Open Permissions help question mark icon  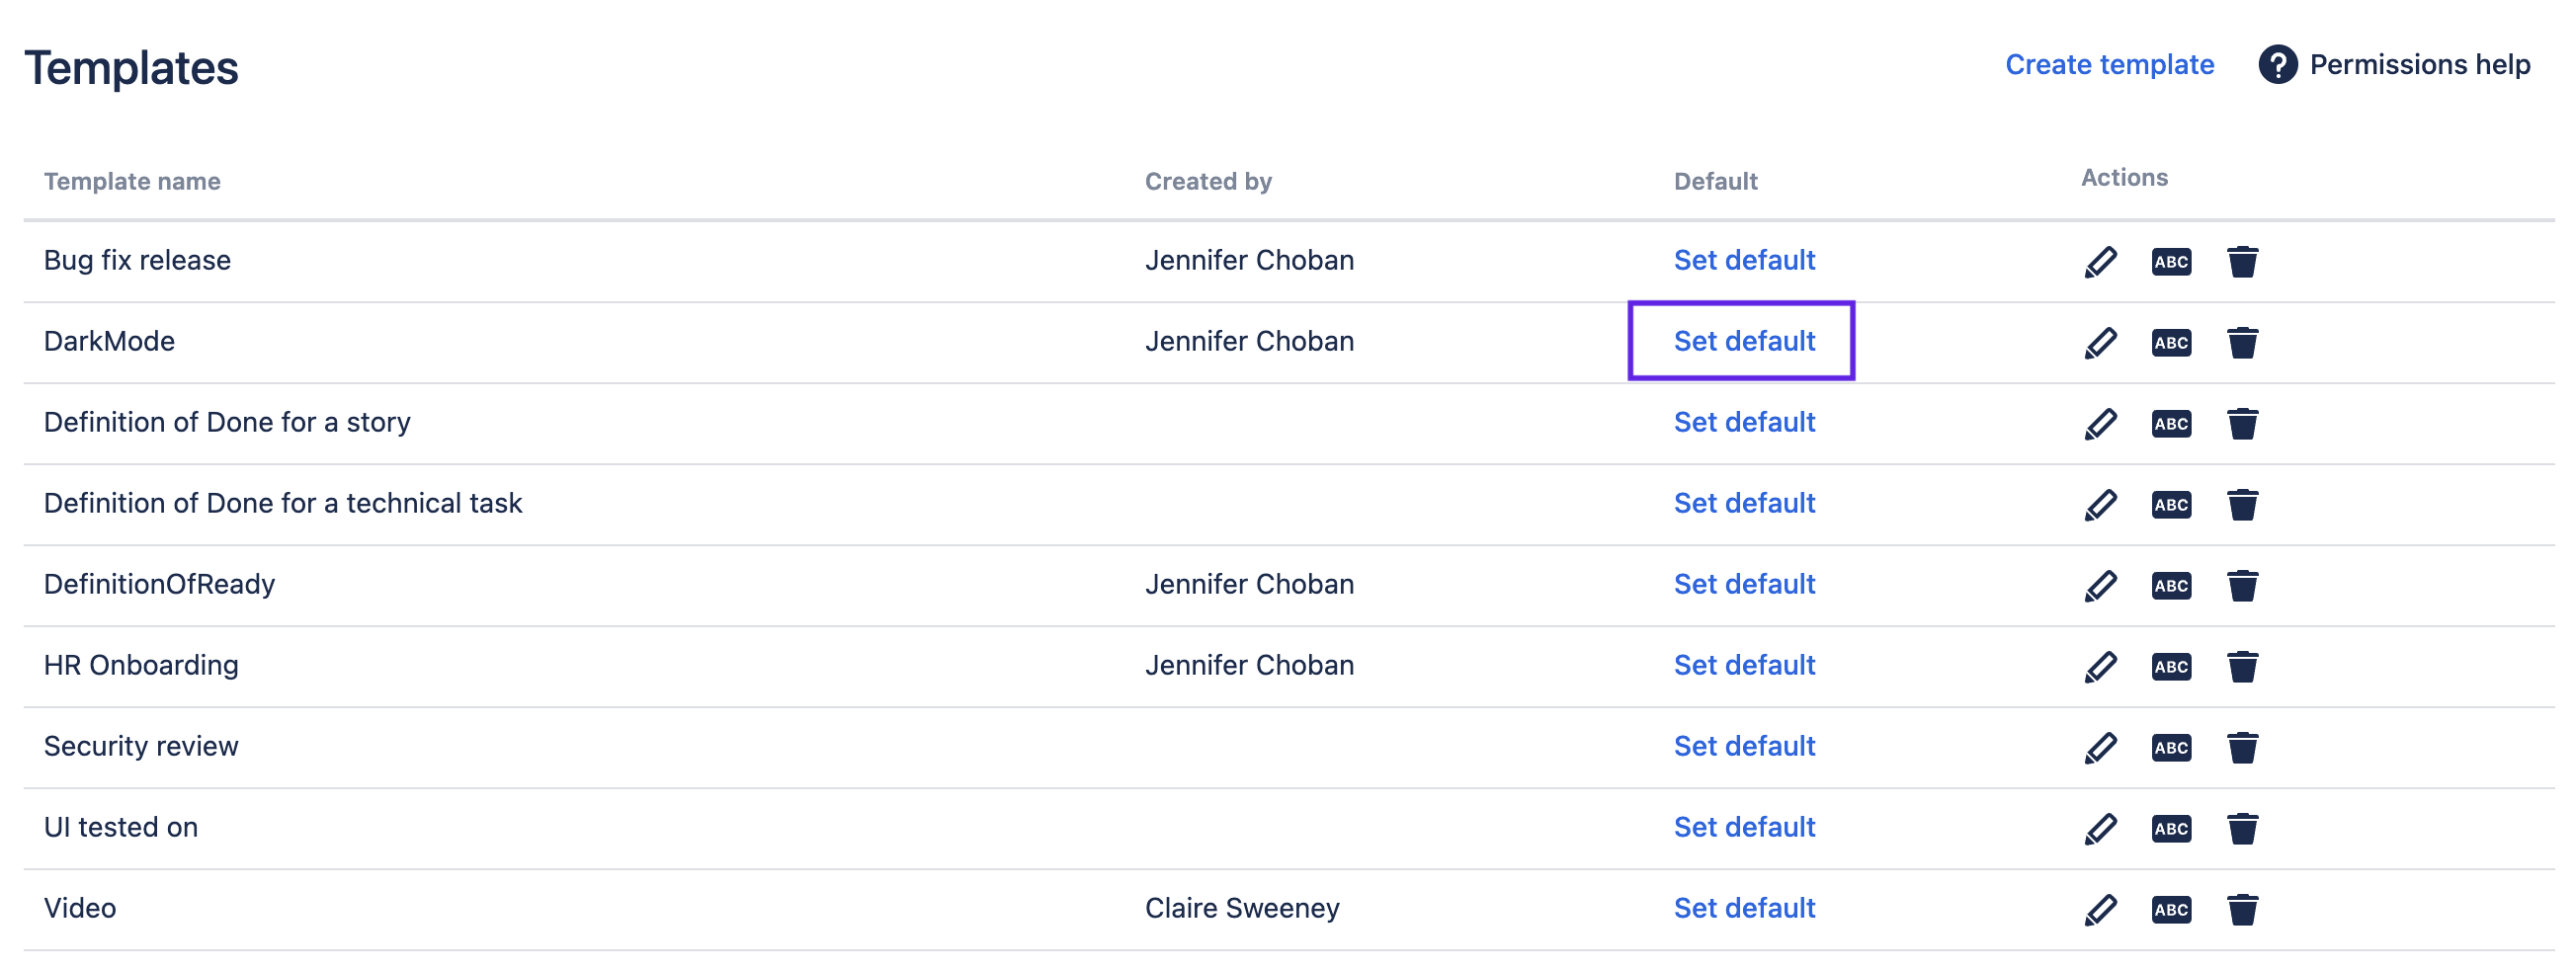point(2277,65)
